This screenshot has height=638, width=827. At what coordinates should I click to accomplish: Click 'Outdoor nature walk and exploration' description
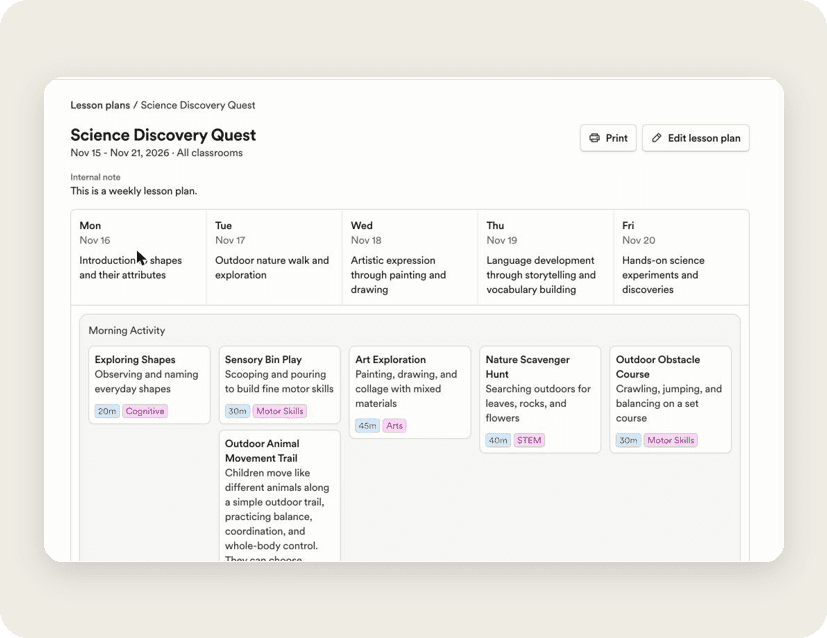click(272, 268)
